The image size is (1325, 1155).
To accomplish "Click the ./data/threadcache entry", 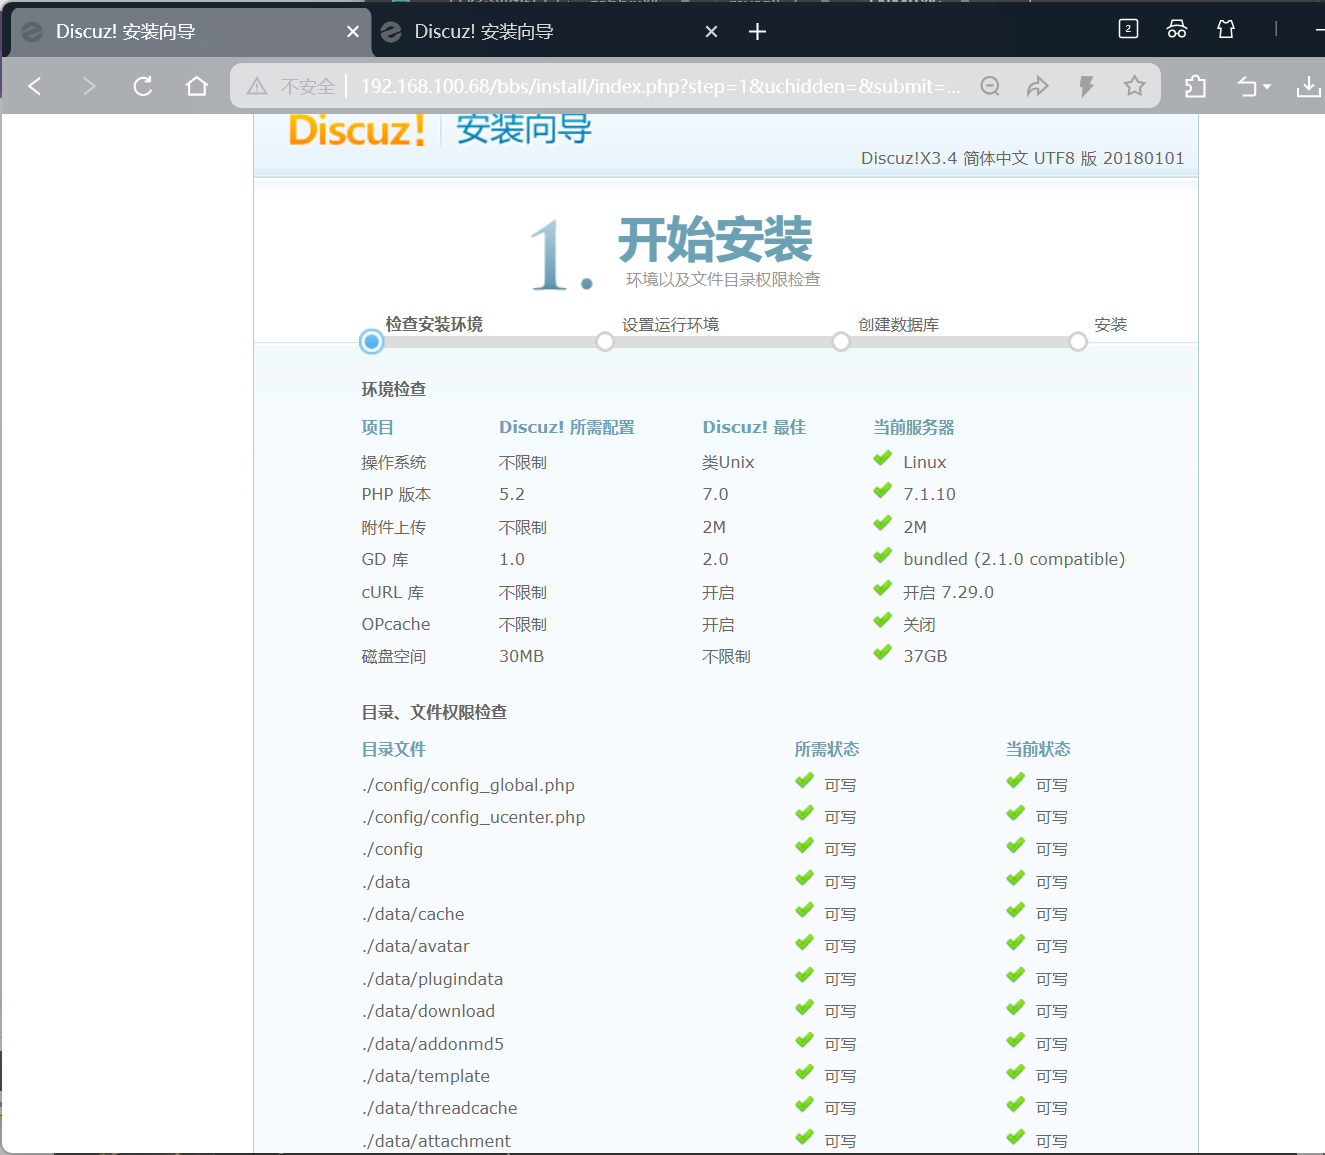I will tap(439, 1108).
